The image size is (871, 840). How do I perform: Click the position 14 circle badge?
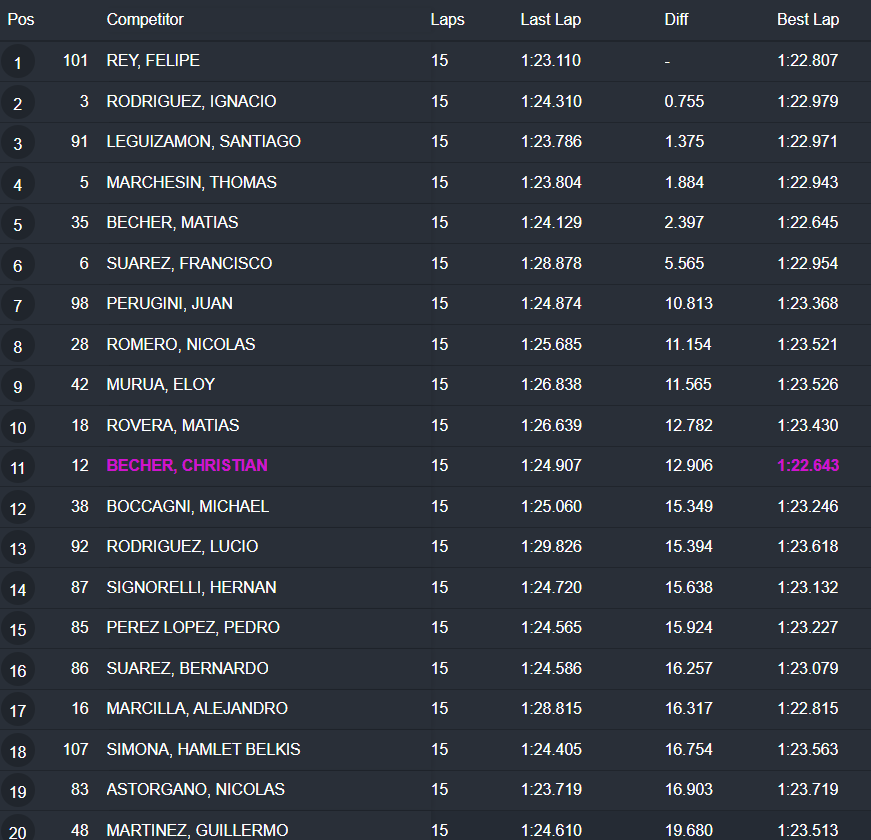pyautogui.click(x=18, y=590)
